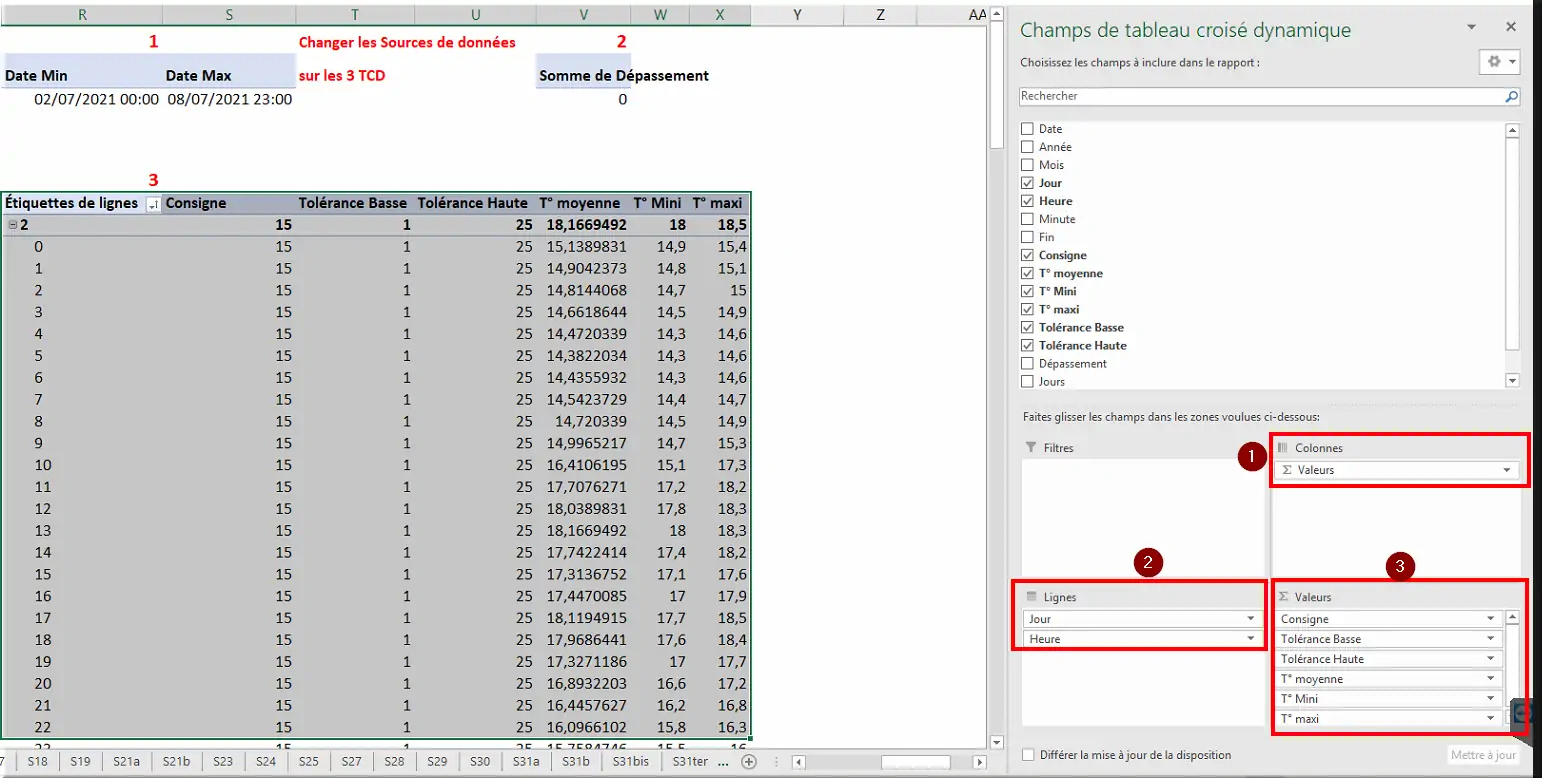
Task: Click field list scrollbar down arrow
Action: (1512, 380)
